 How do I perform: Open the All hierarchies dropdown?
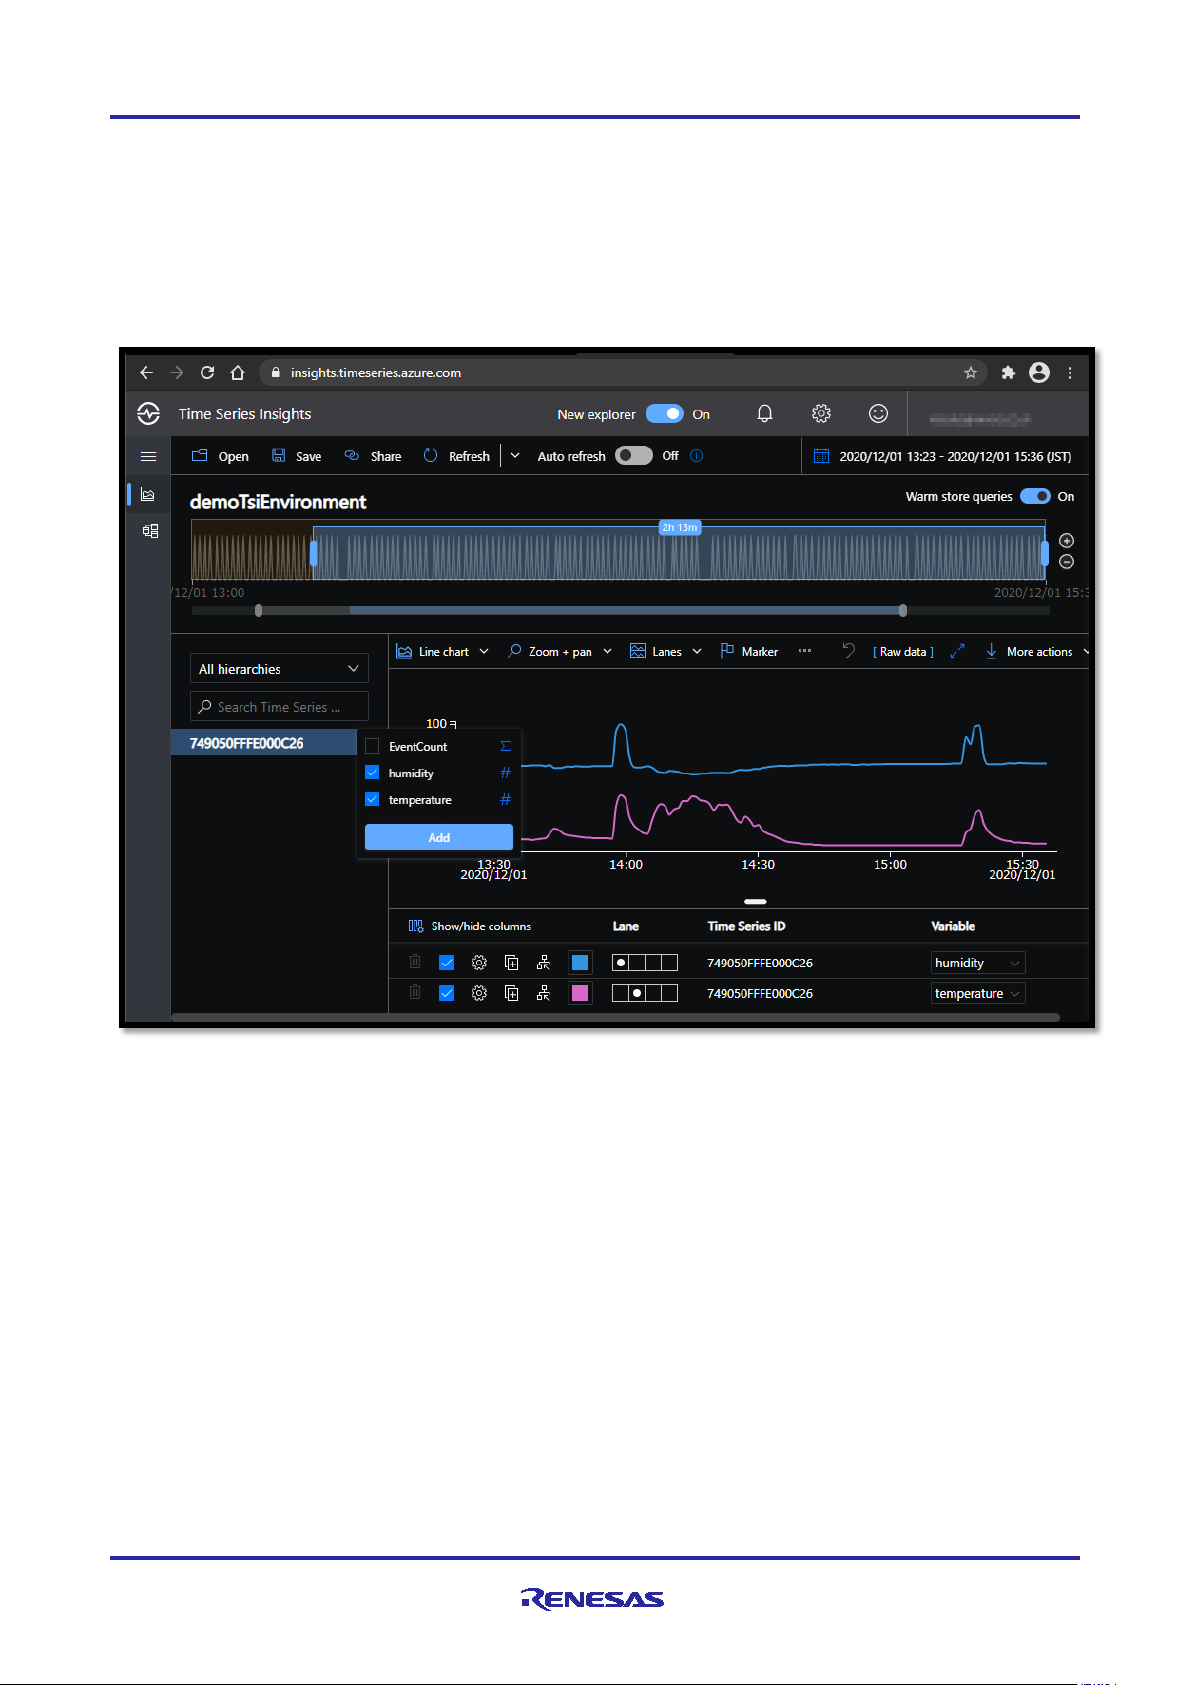click(279, 669)
